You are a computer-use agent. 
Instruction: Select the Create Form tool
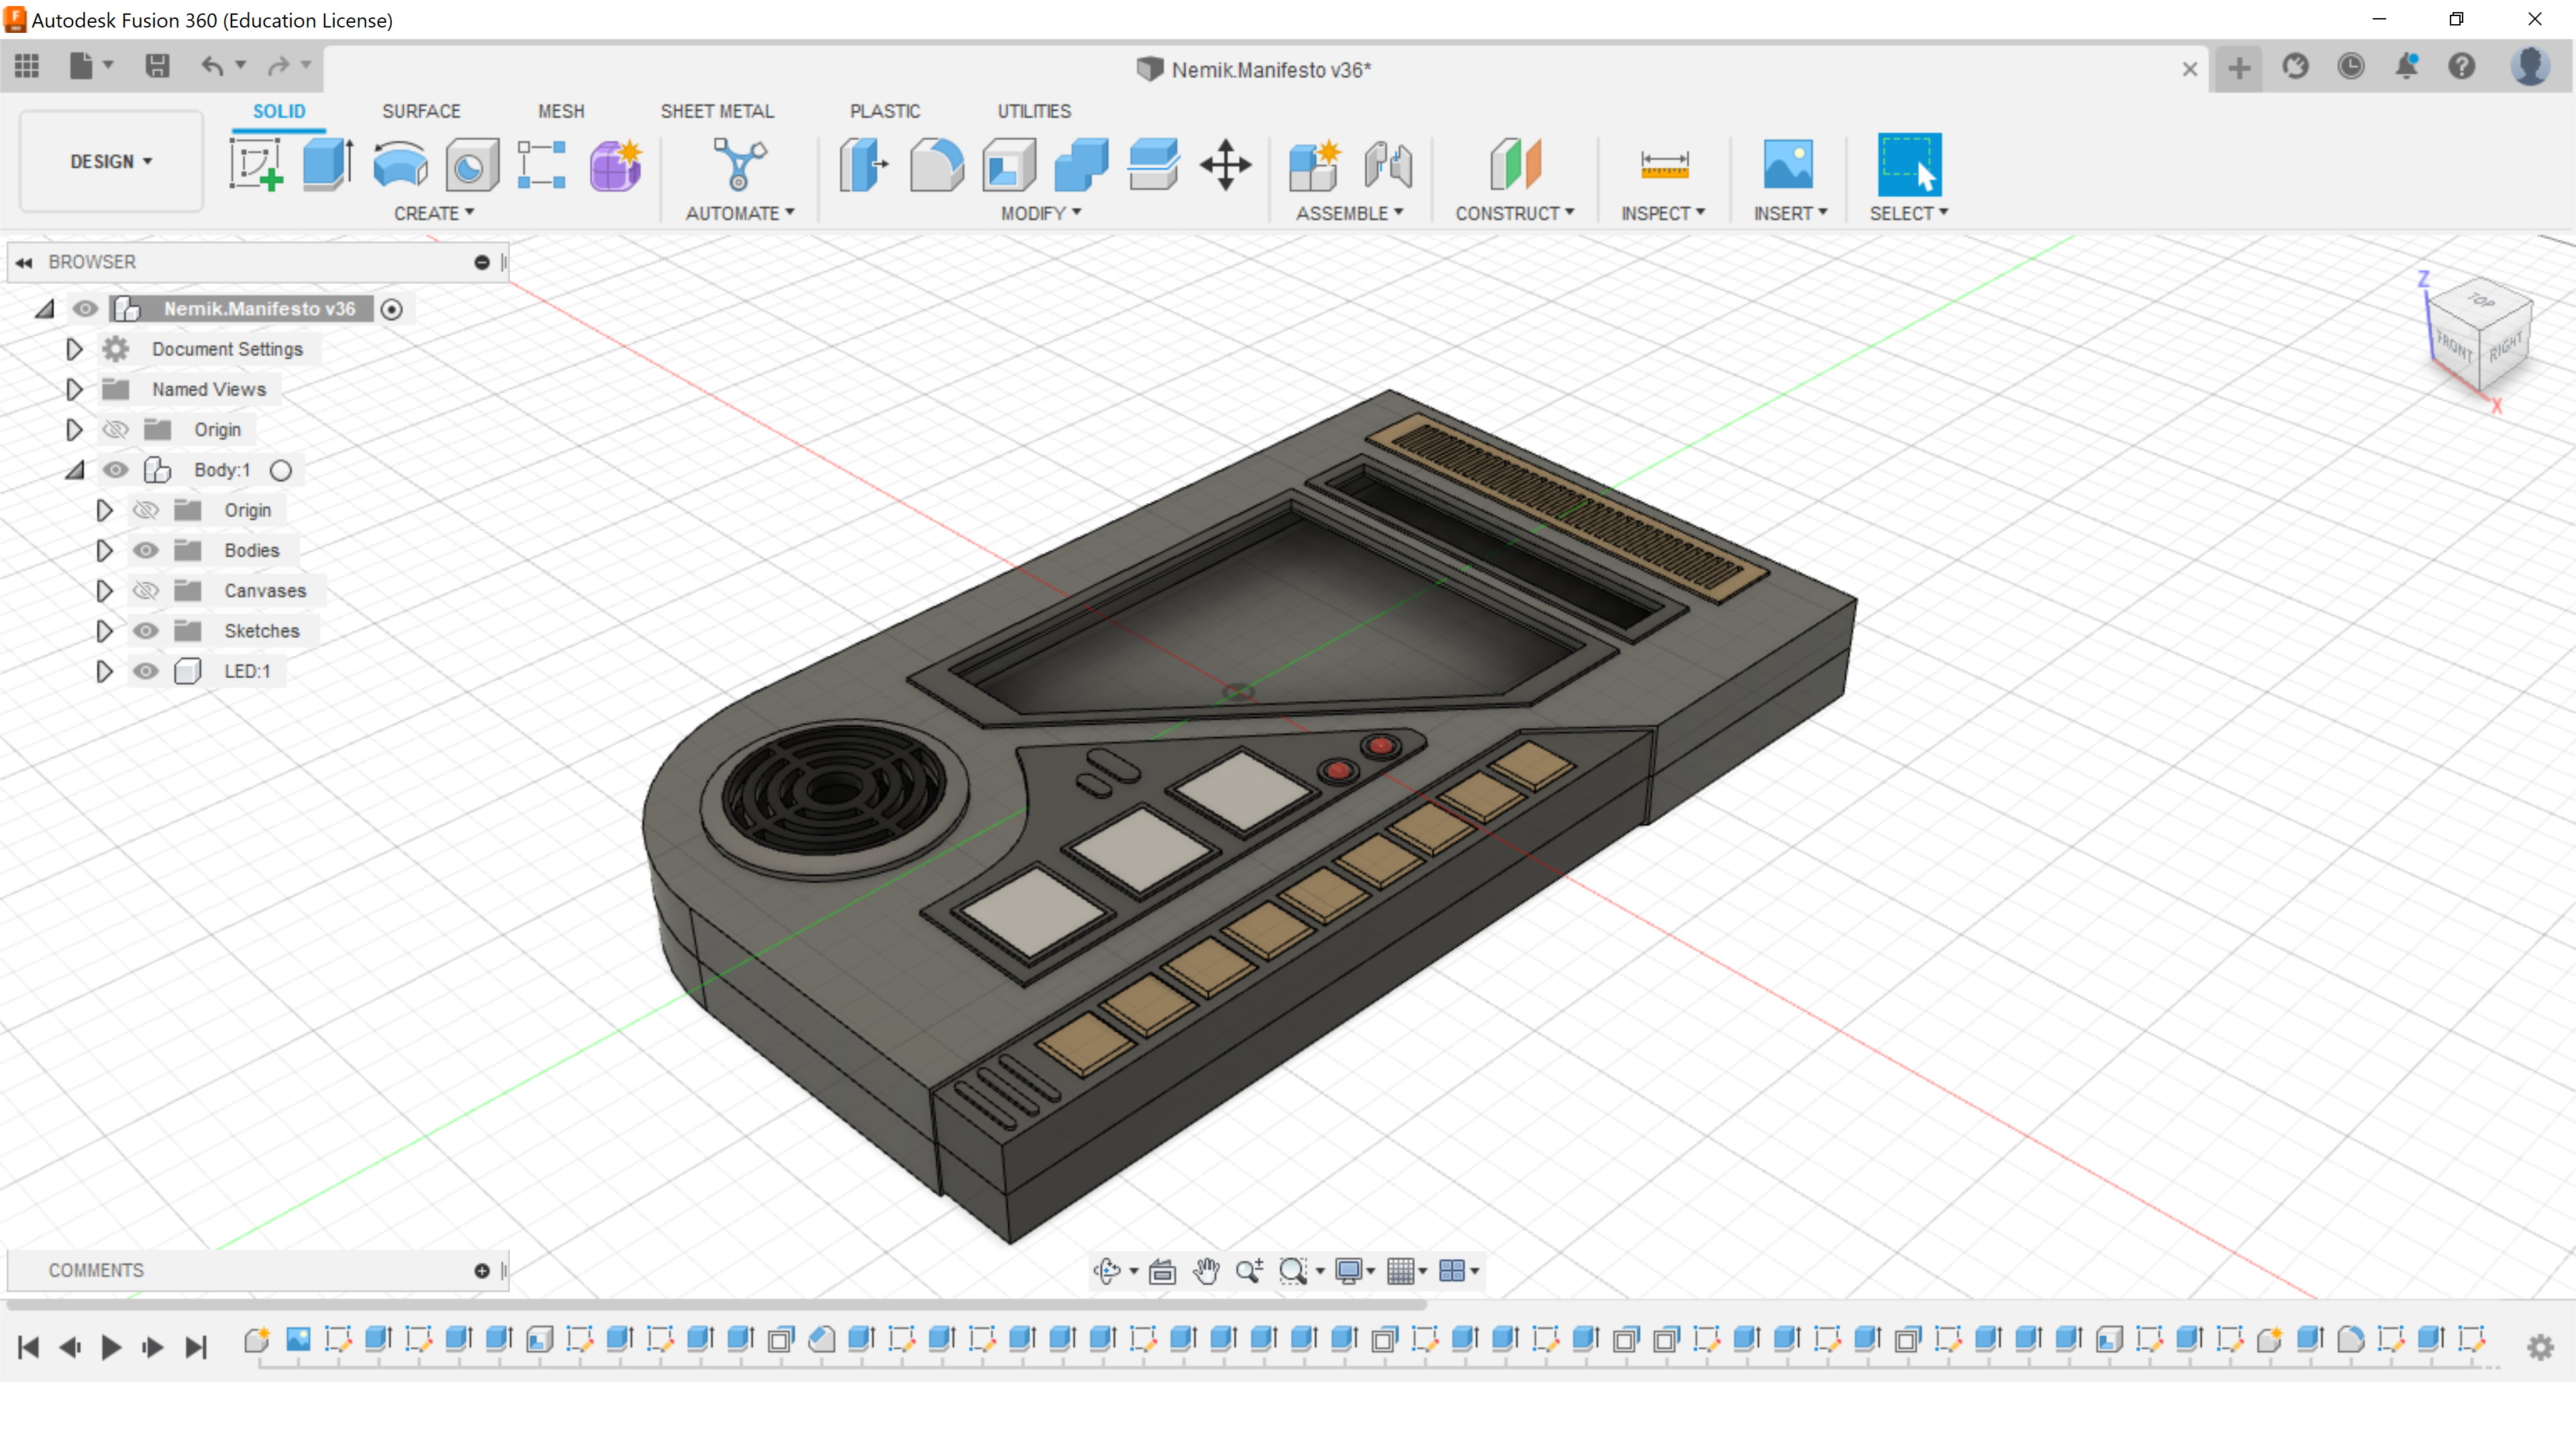coord(615,164)
